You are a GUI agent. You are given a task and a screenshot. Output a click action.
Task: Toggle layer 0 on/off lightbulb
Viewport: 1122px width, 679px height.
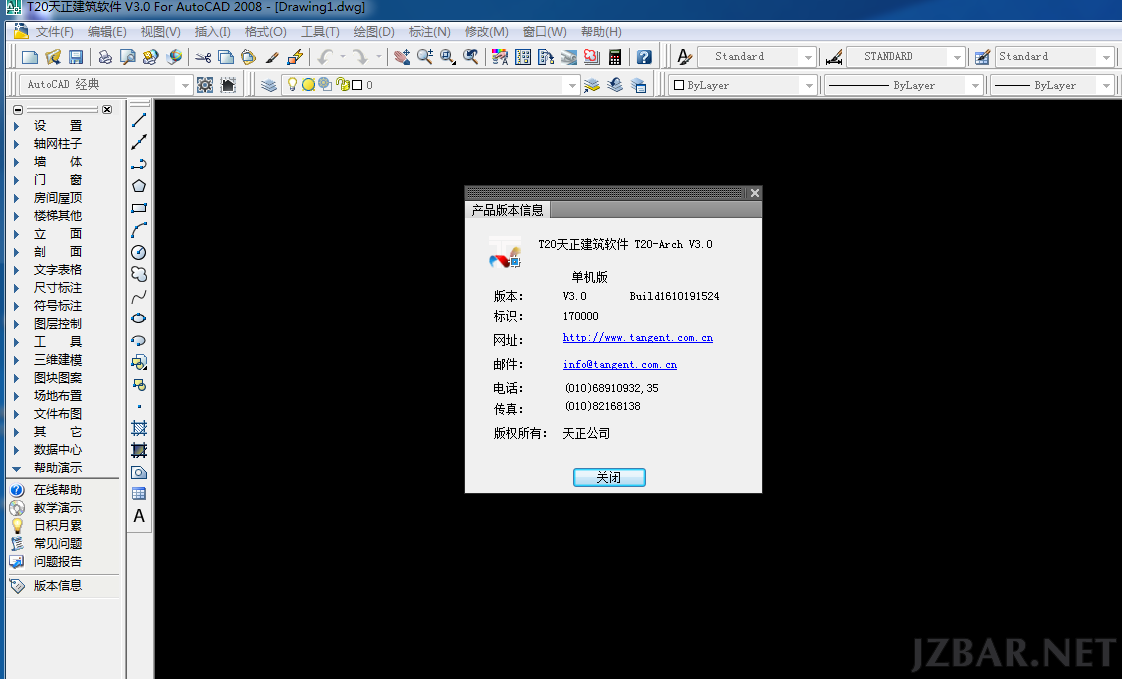click(292, 84)
